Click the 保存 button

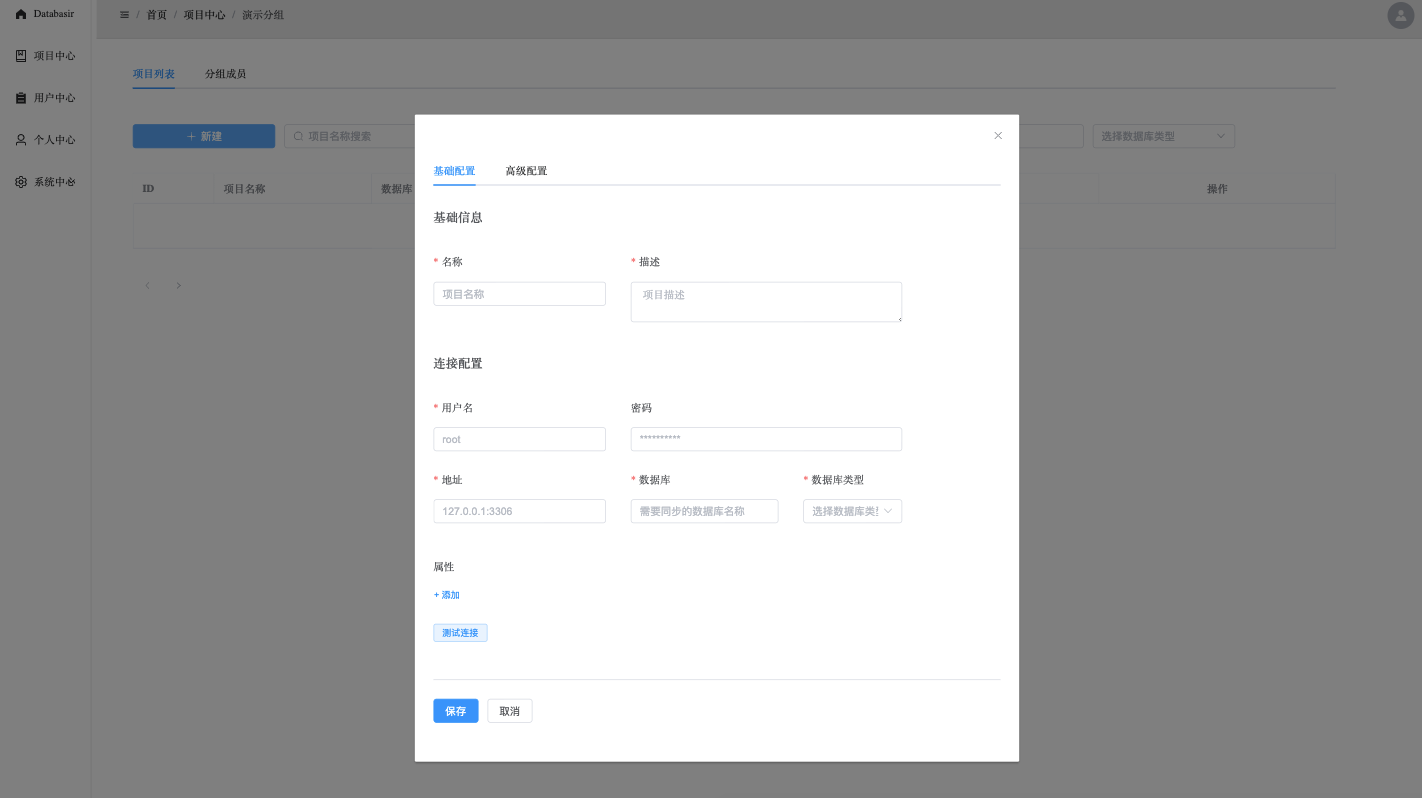pyautogui.click(x=455, y=711)
